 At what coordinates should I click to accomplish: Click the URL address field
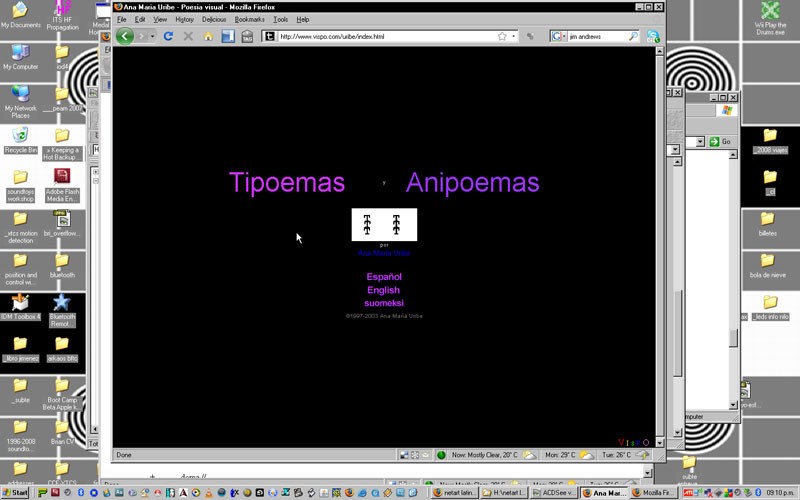(x=380, y=36)
